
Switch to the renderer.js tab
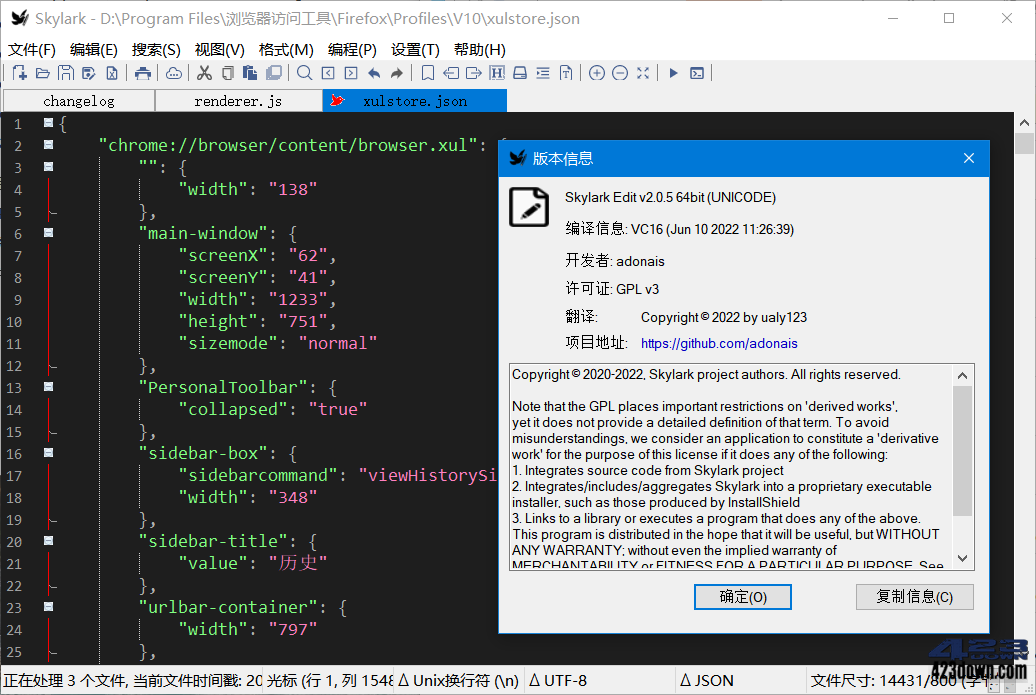click(x=238, y=100)
